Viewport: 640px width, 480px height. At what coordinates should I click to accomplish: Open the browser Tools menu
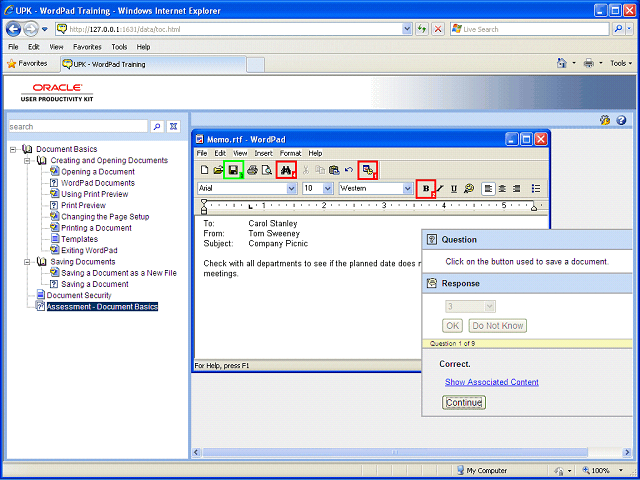tap(119, 47)
